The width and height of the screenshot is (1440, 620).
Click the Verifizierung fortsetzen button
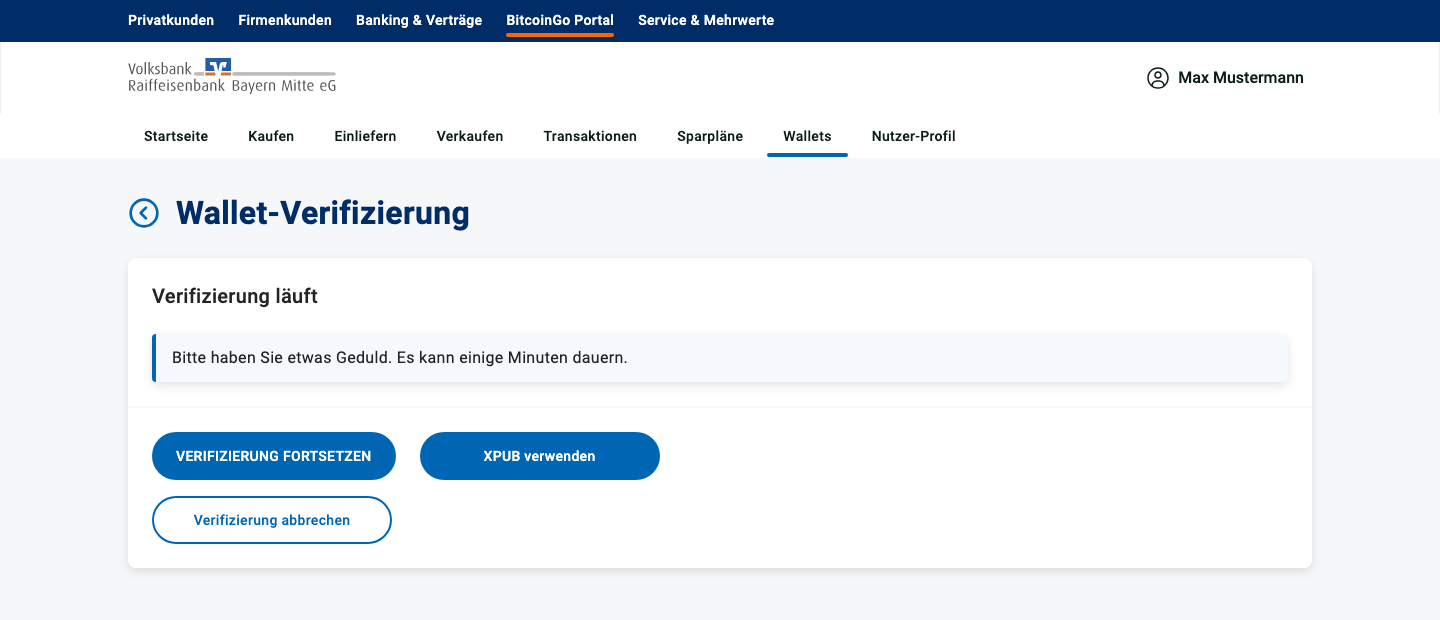coord(274,456)
